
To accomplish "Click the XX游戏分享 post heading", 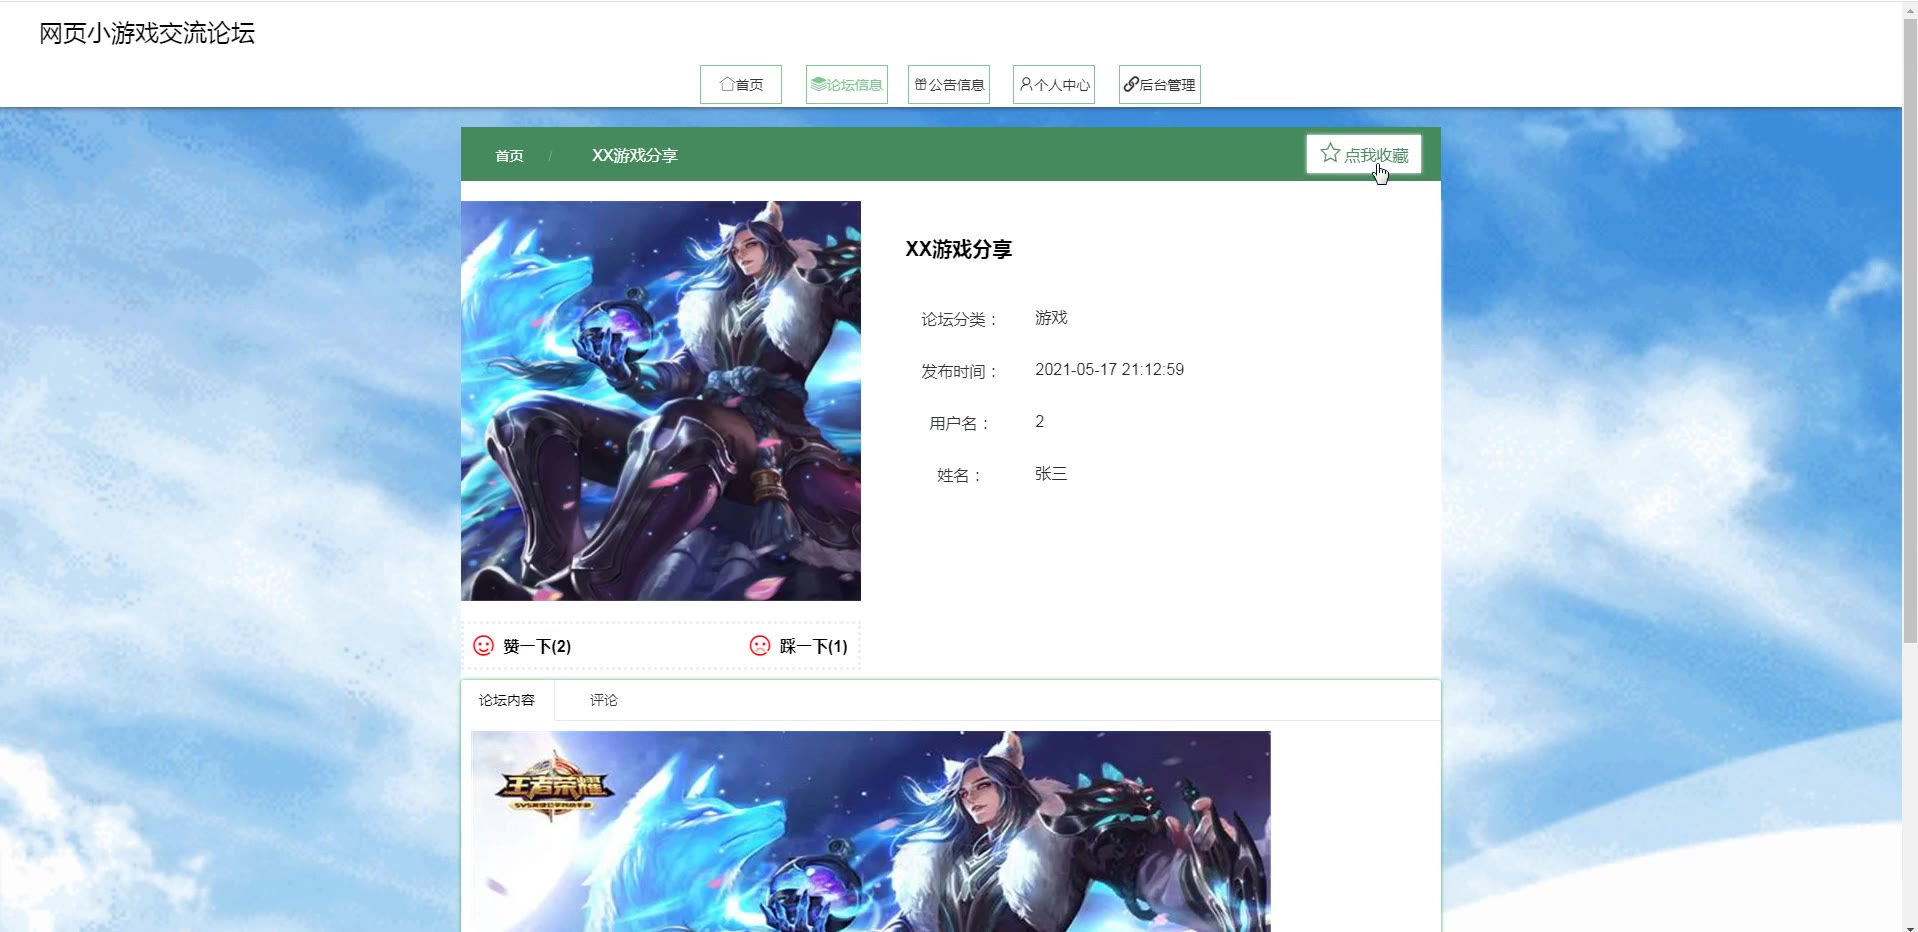I will point(959,249).
